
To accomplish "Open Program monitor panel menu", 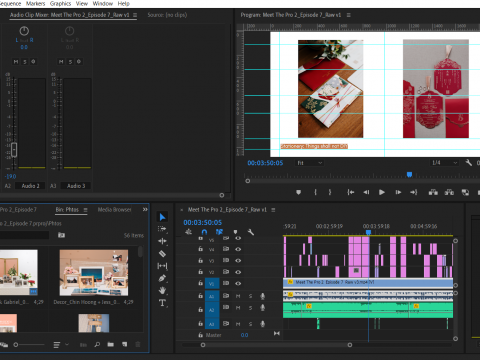I will (348, 15).
